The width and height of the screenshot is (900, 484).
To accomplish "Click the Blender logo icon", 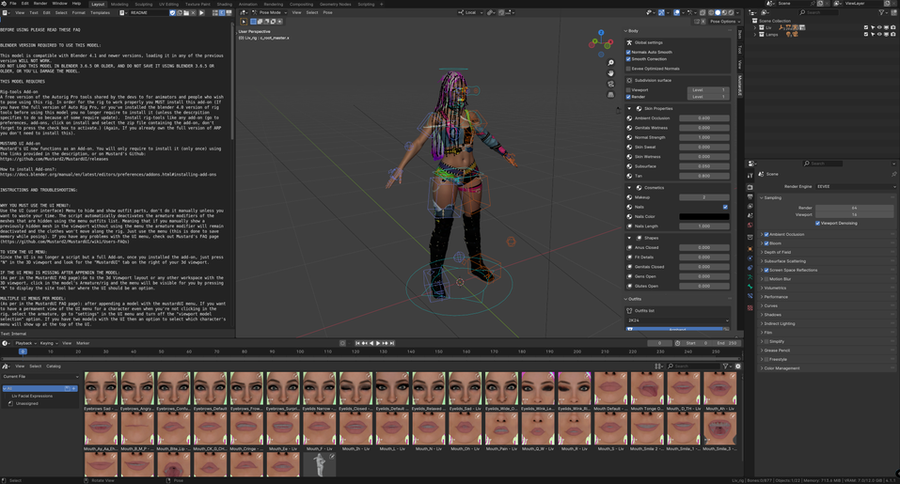I will click(x=5, y=4).
